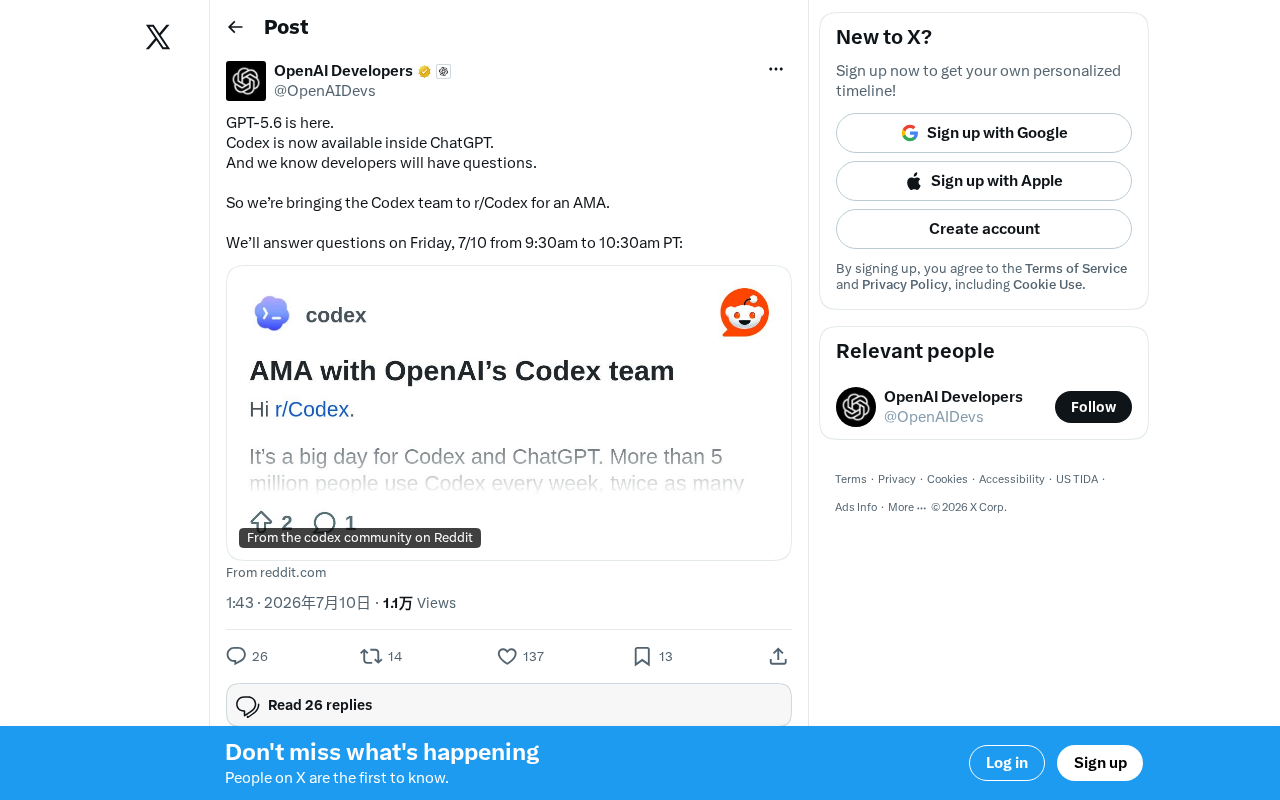Click Create account button

point(984,229)
